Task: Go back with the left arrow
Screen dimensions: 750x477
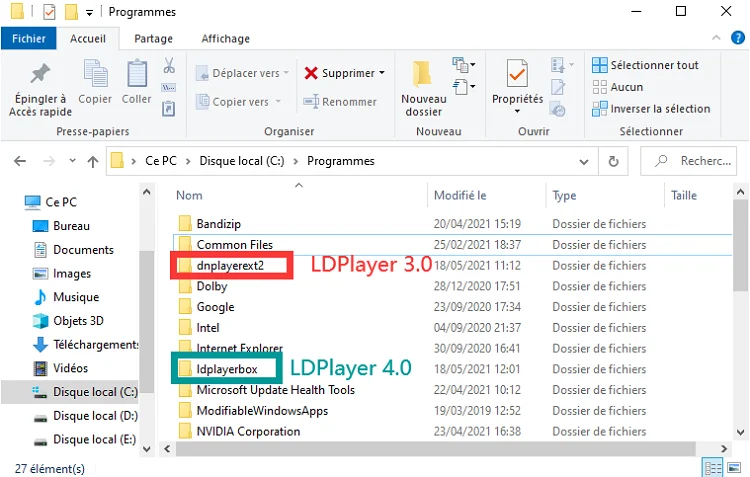Action: 20,161
